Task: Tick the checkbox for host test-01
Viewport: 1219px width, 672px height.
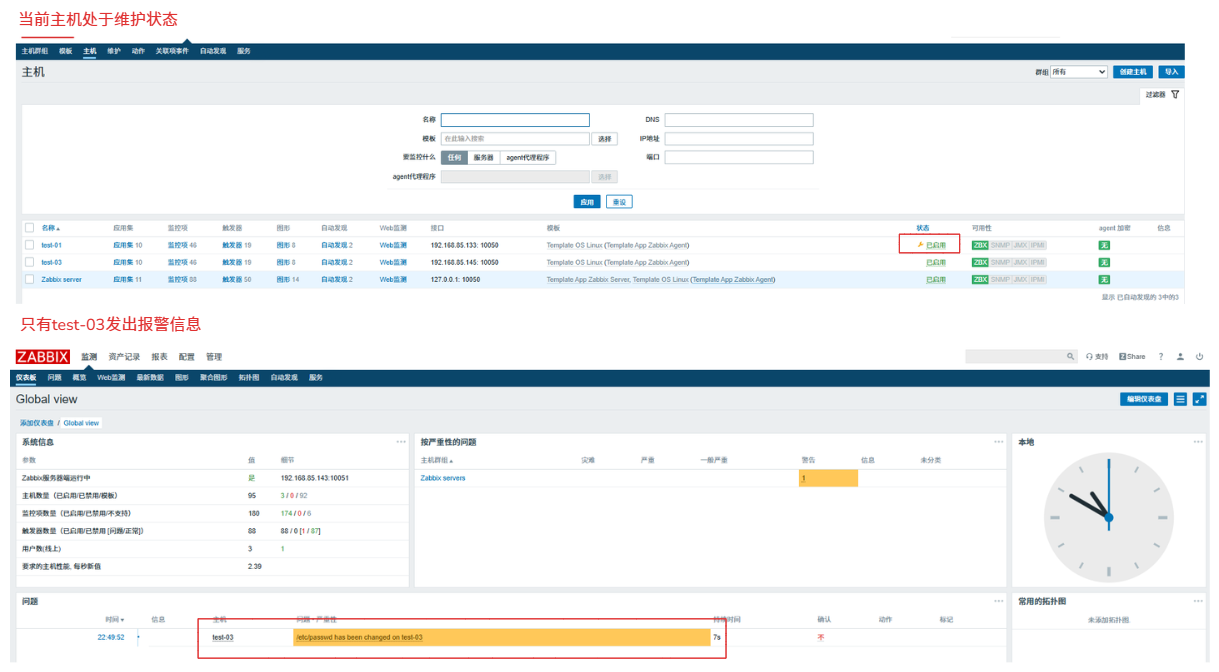Action: click(29, 245)
